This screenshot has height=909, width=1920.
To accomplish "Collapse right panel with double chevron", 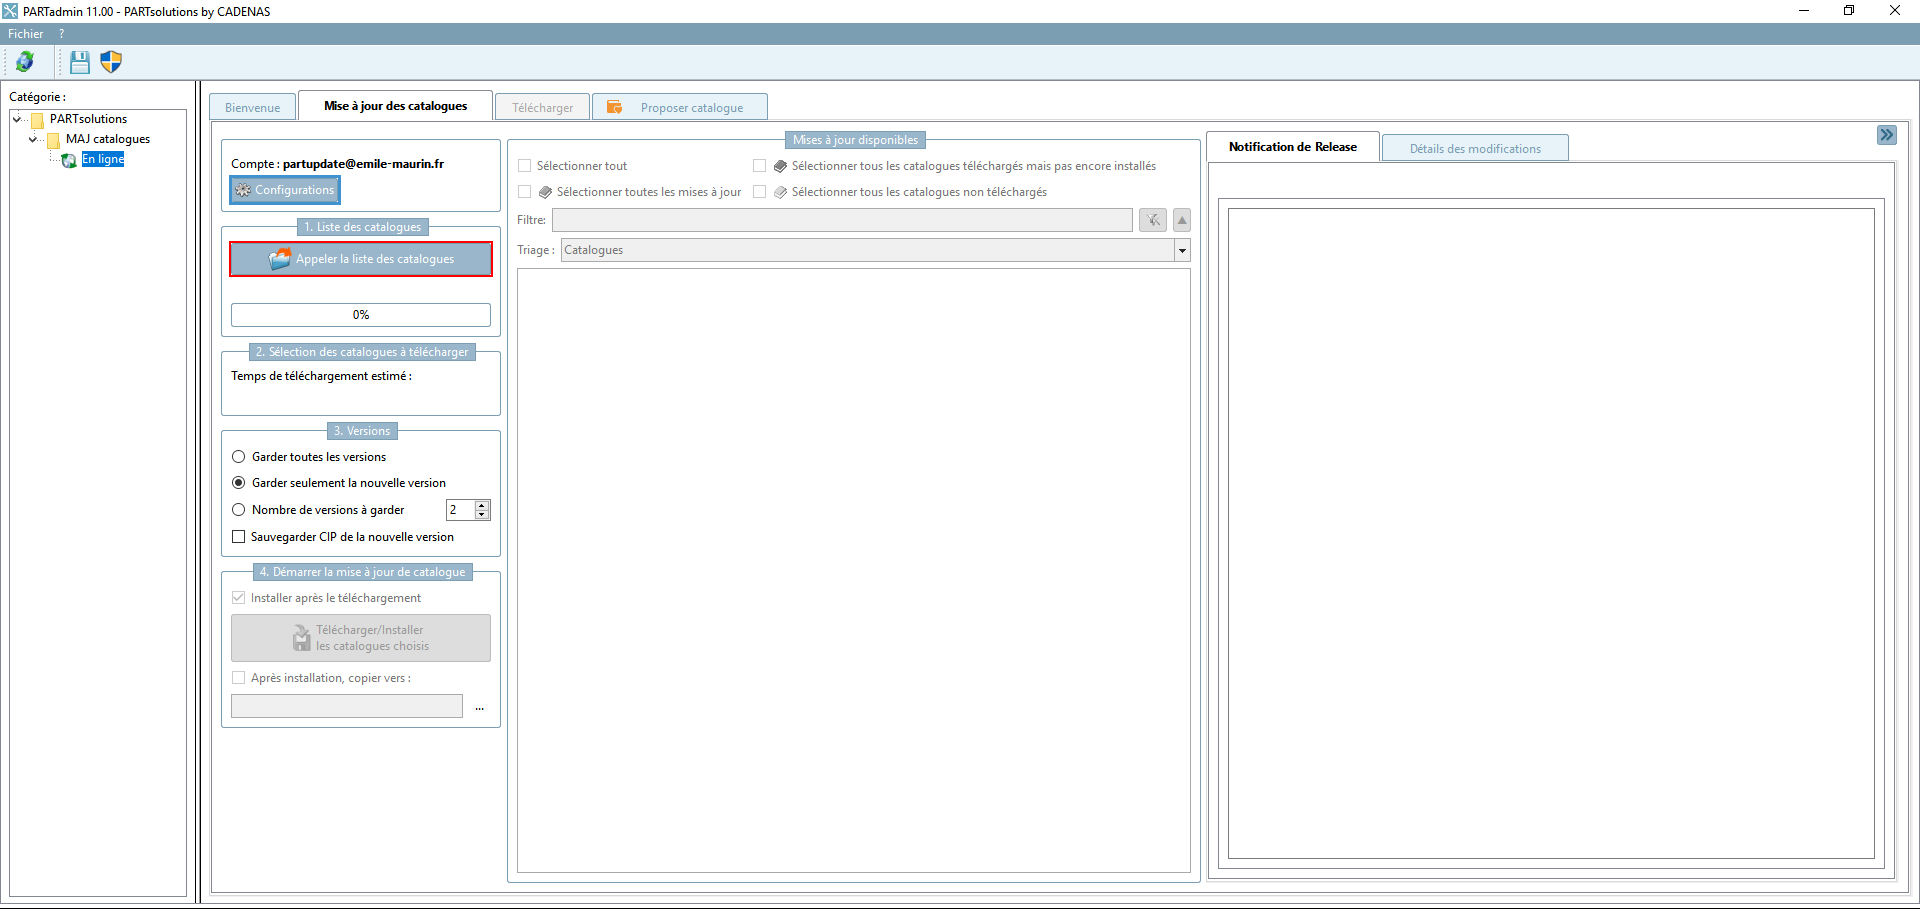I will [x=1887, y=135].
